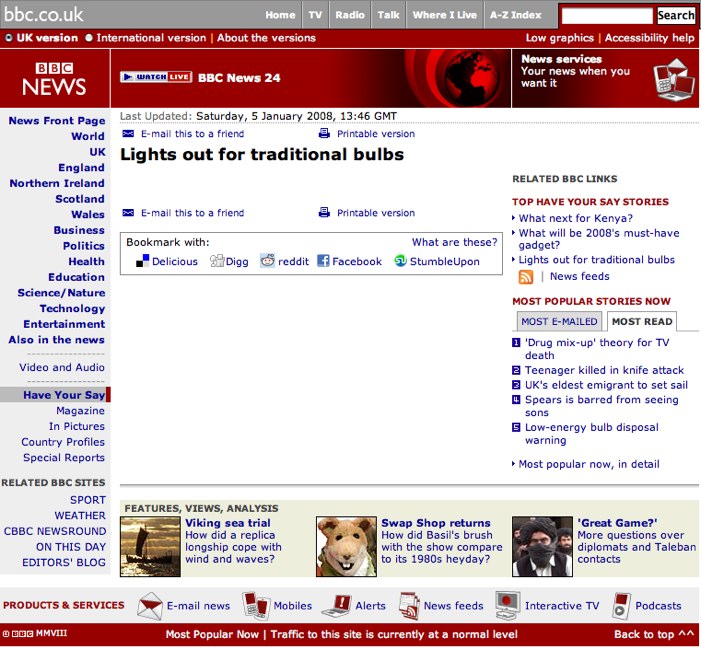Image resolution: width=701 pixels, height=650 pixels.
Task: Bookmark with the reddit icon
Action: coord(267,260)
